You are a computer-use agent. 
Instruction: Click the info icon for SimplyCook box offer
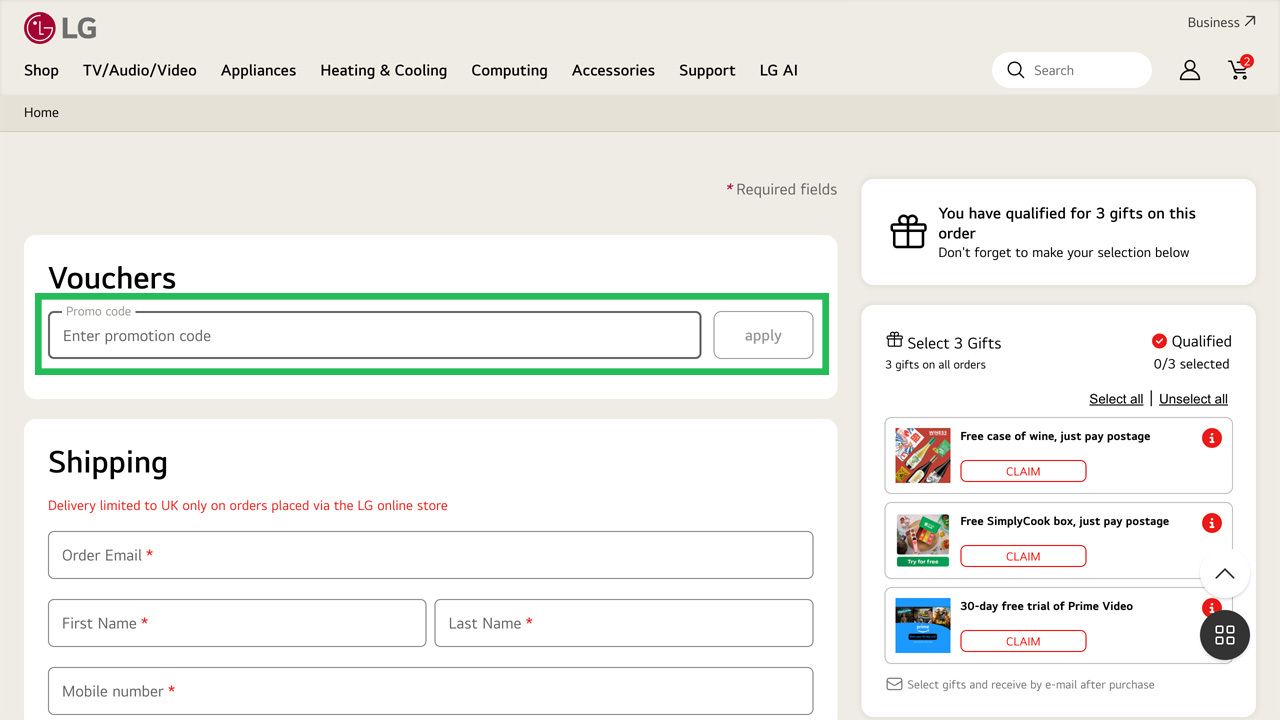point(1211,522)
